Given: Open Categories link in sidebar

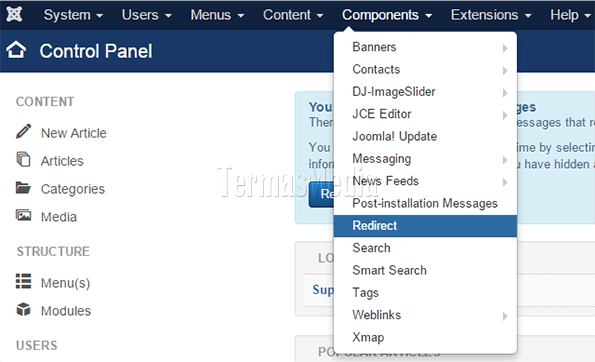Looking at the screenshot, I should tap(73, 189).
